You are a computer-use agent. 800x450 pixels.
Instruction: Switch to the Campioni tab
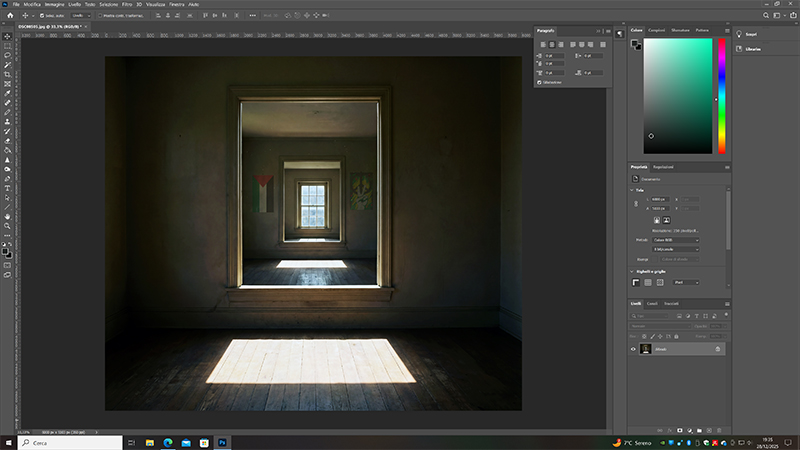click(x=657, y=30)
